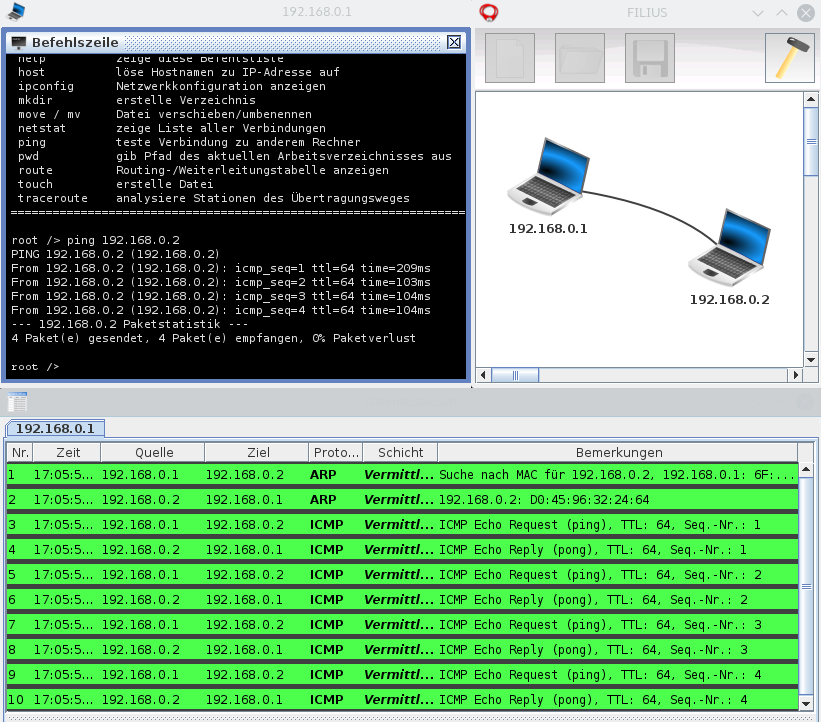Click the floppy disk save icon
This screenshot has height=722, width=821.
(x=650, y=58)
